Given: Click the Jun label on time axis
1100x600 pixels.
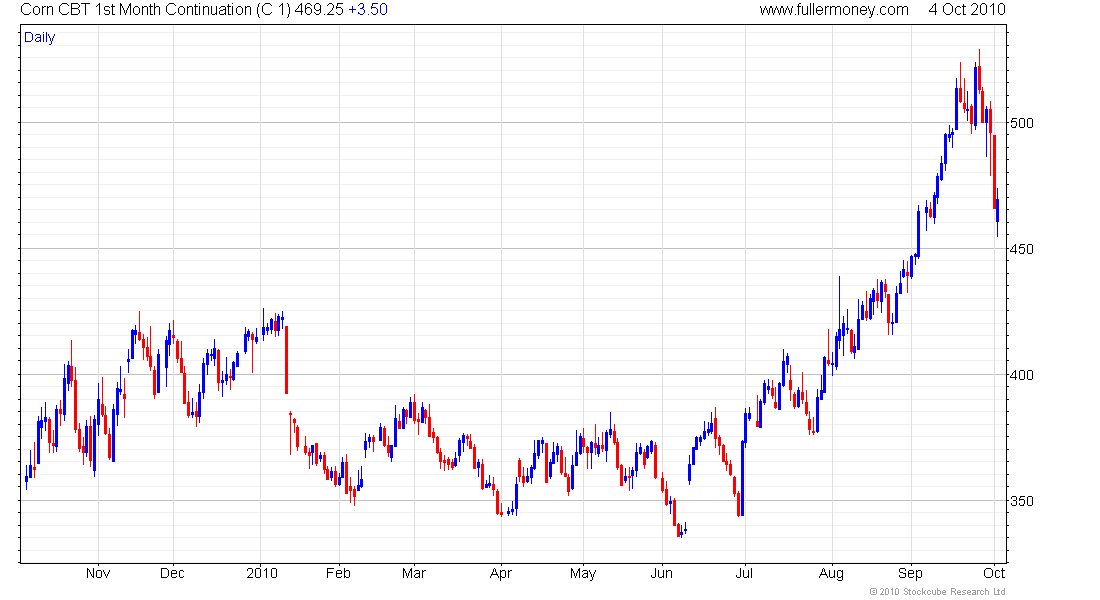Looking at the screenshot, I should (x=662, y=573).
